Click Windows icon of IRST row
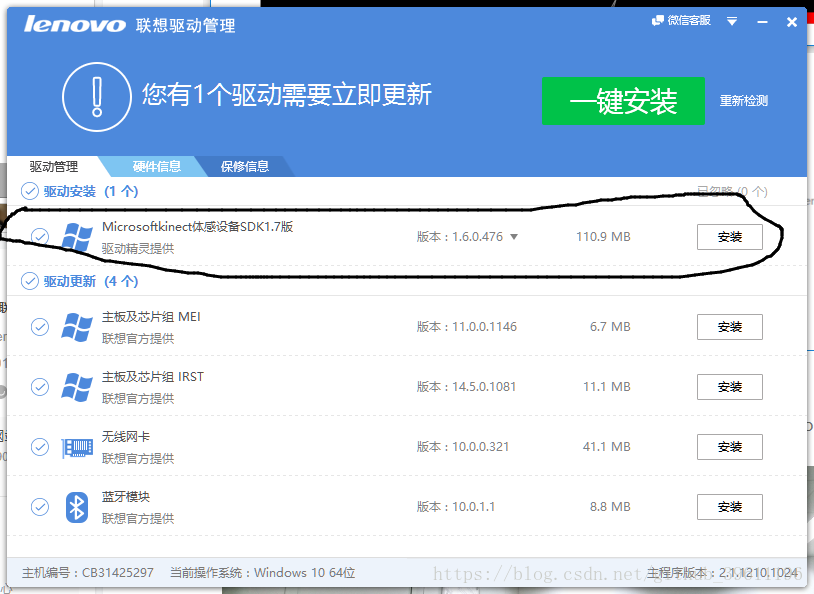The height and width of the screenshot is (594, 814). pyautogui.click(x=77, y=387)
